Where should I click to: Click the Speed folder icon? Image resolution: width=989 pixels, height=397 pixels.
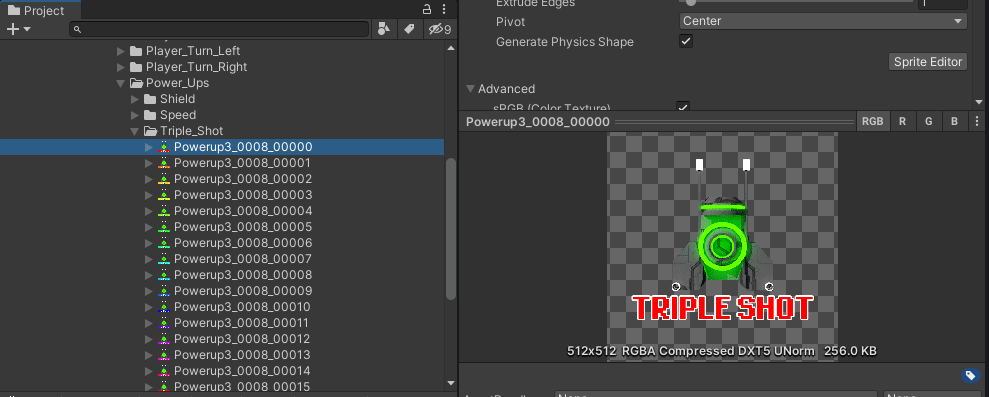149,115
